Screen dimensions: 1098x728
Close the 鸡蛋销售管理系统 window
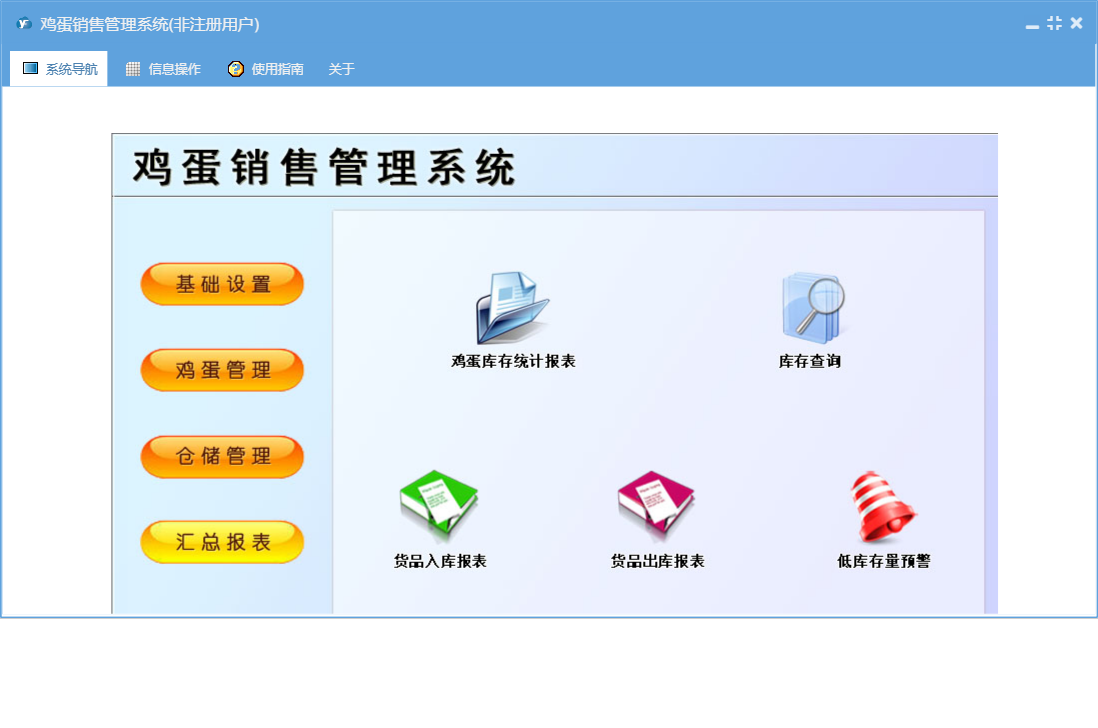tap(1076, 23)
